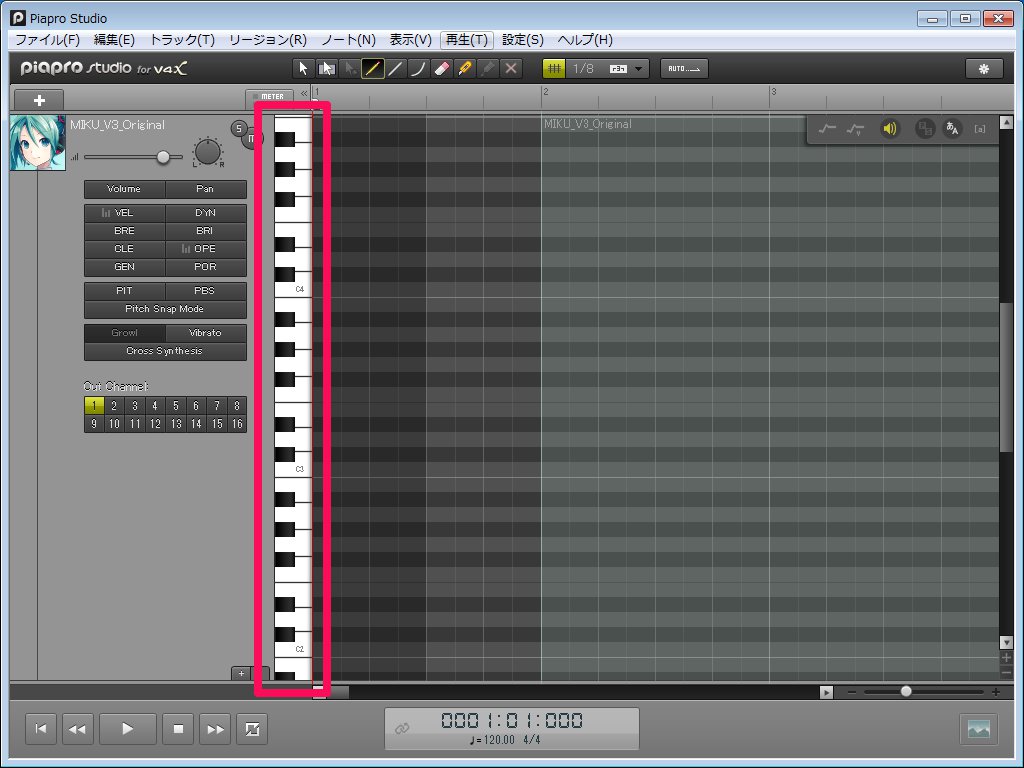Enable the AUTO scroll button
Image resolution: width=1024 pixels, height=768 pixels.
pyautogui.click(x=684, y=69)
